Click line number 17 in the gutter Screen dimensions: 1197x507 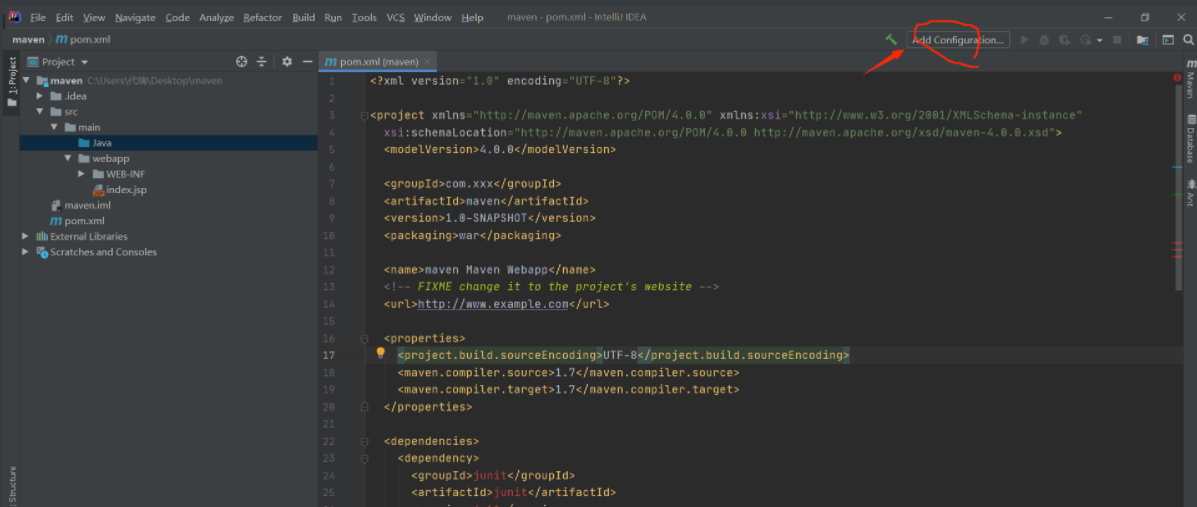[327, 355]
